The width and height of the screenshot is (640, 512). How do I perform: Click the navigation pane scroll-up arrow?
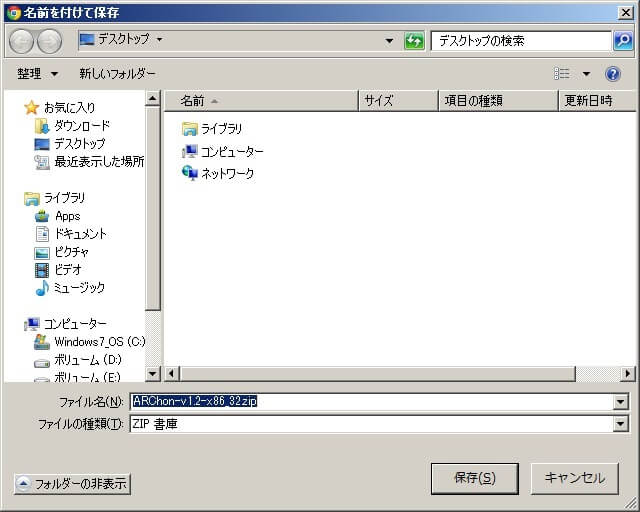click(x=152, y=98)
